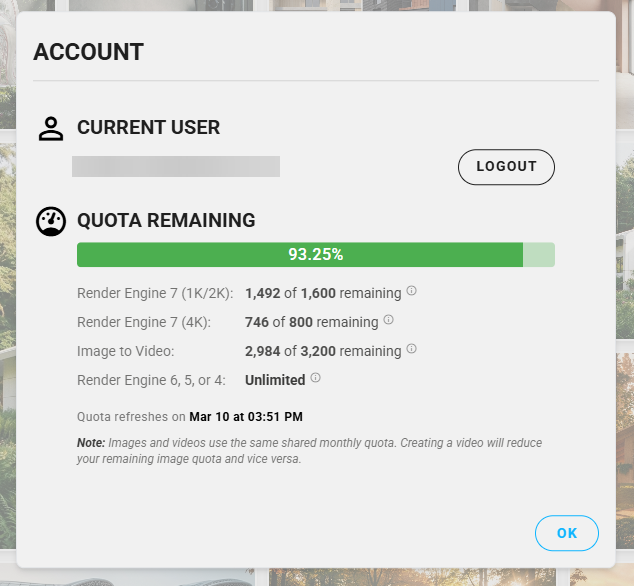Click info icon for Render Engine 7 (1K/2K)
The height and width of the screenshot is (586, 634).
pyautogui.click(x=411, y=292)
